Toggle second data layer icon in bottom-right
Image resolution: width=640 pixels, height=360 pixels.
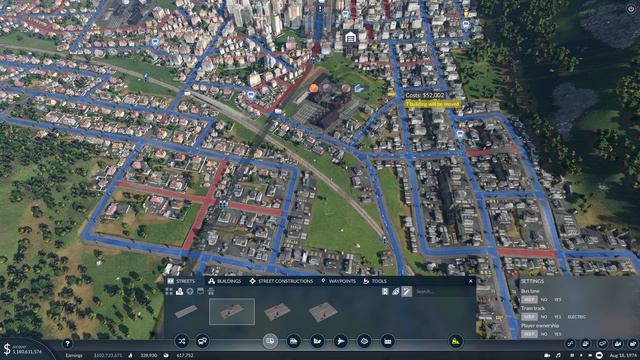tap(586, 344)
